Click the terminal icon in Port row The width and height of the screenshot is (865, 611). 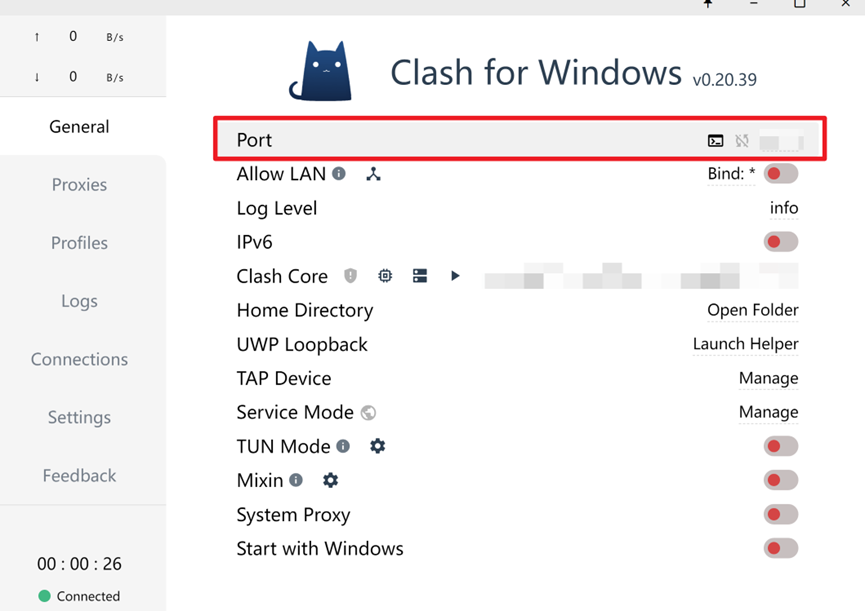coord(716,141)
